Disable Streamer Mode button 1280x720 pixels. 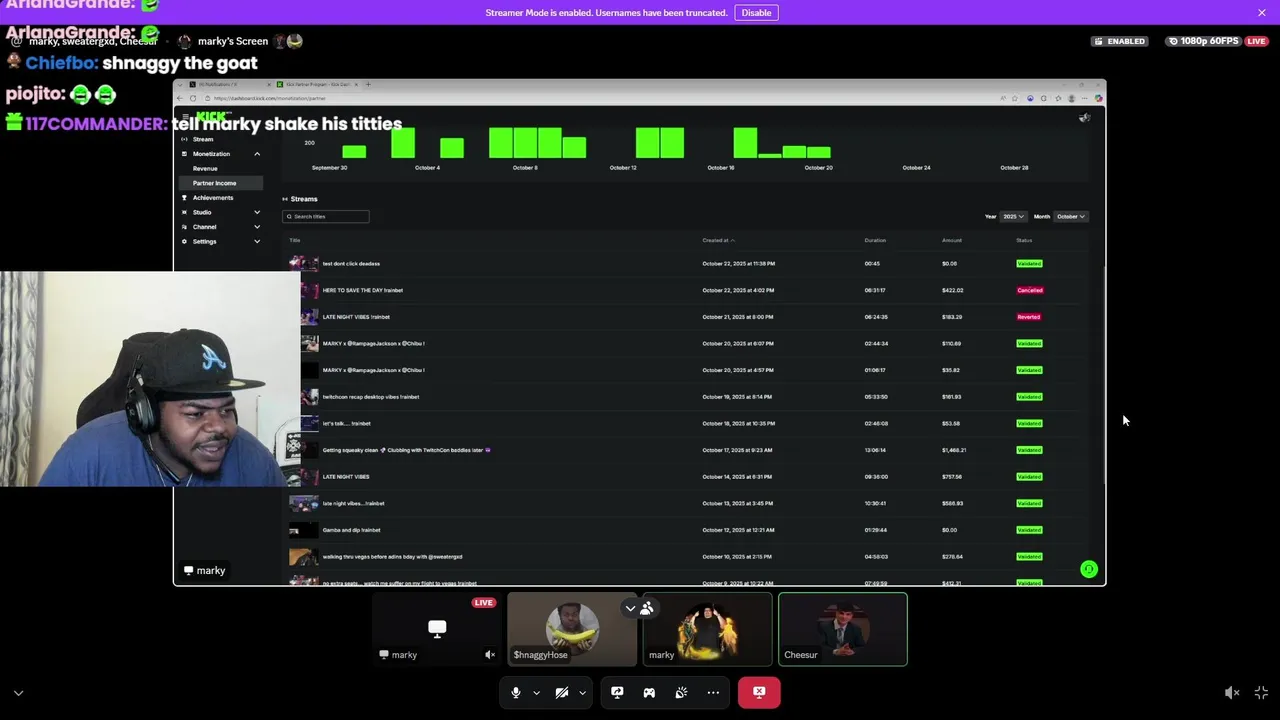point(756,12)
